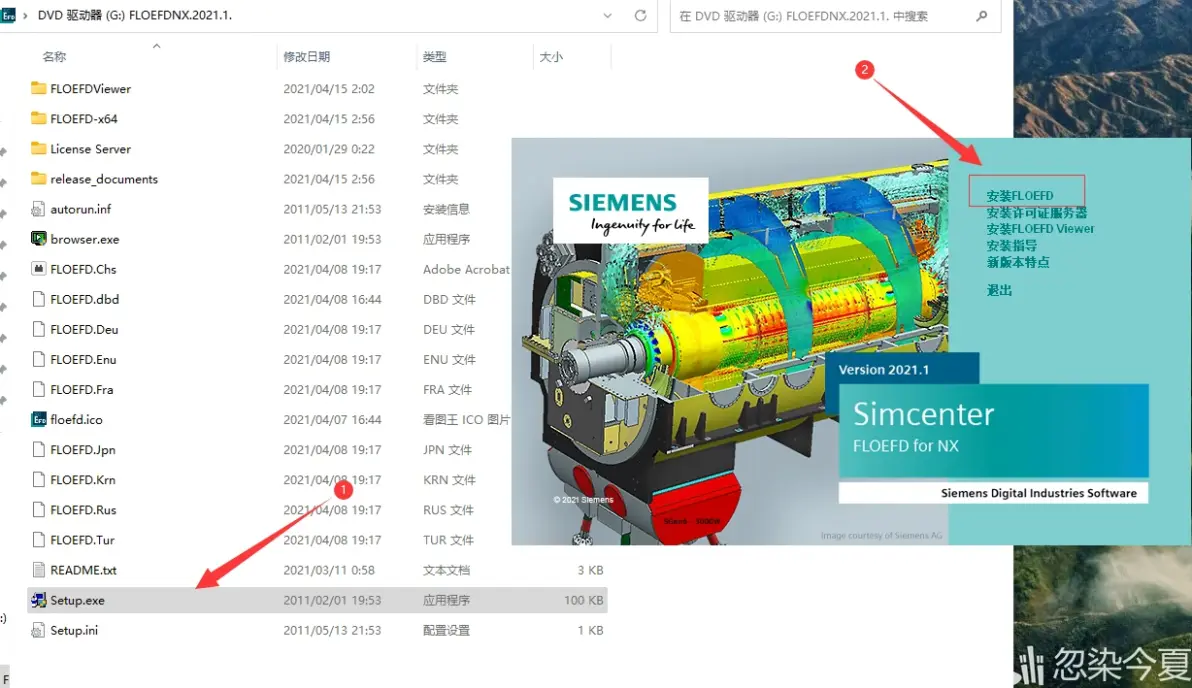
Task: Select the FLOEFD.Enu file icon
Action: tap(39, 360)
